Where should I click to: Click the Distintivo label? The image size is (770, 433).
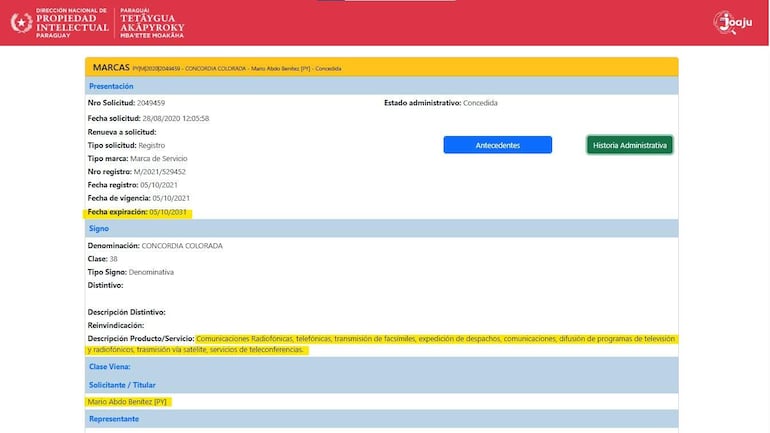click(106, 285)
